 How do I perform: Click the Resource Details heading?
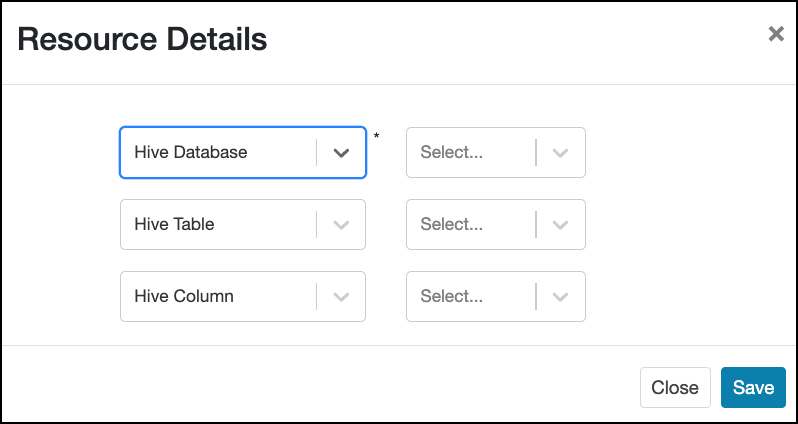point(142,40)
